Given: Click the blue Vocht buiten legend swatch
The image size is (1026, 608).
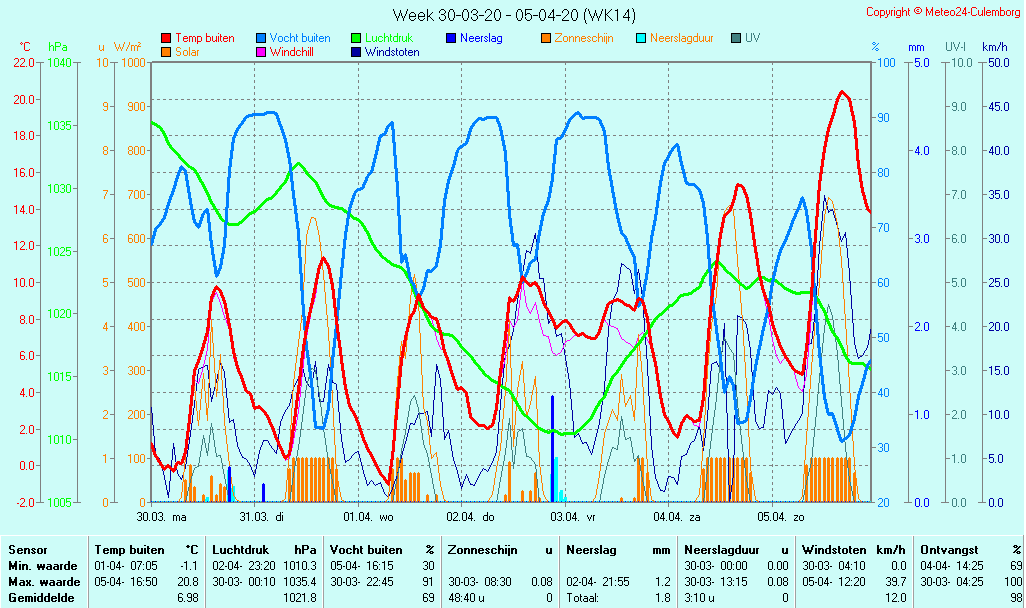Looking at the screenshot, I should (261, 38).
